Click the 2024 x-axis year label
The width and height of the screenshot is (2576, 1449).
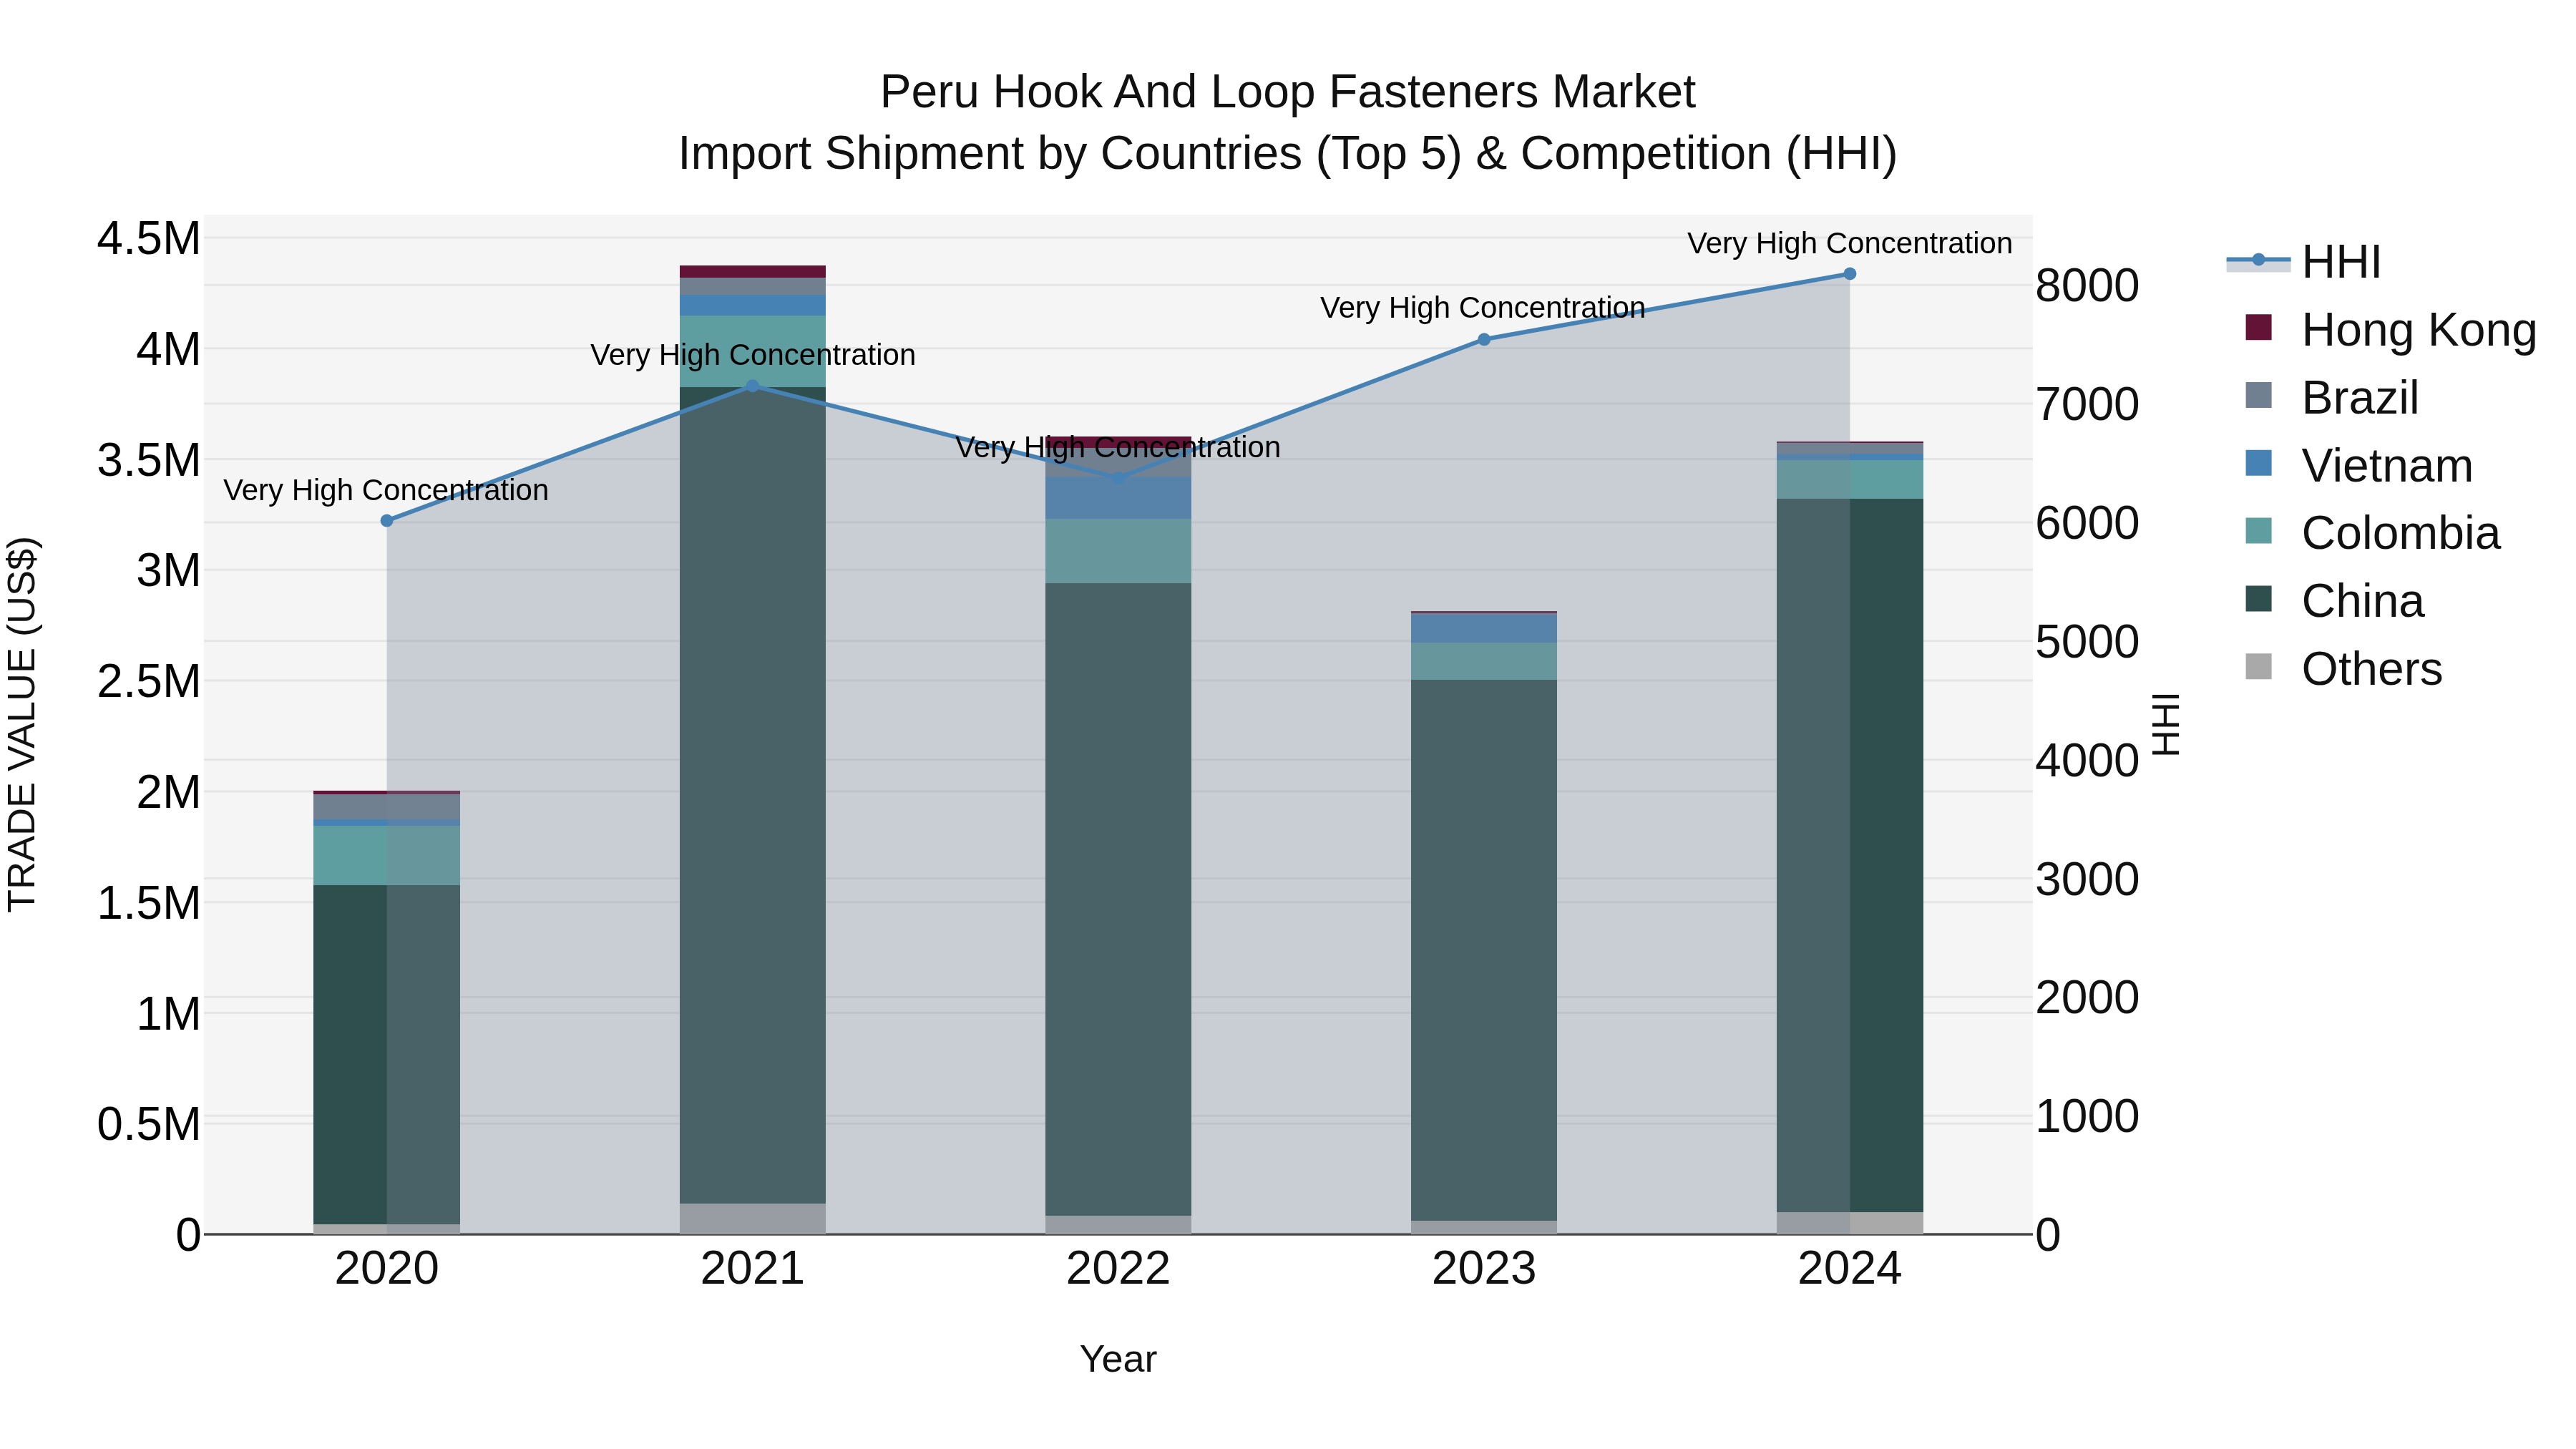pyautogui.click(x=1849, y=1269)
